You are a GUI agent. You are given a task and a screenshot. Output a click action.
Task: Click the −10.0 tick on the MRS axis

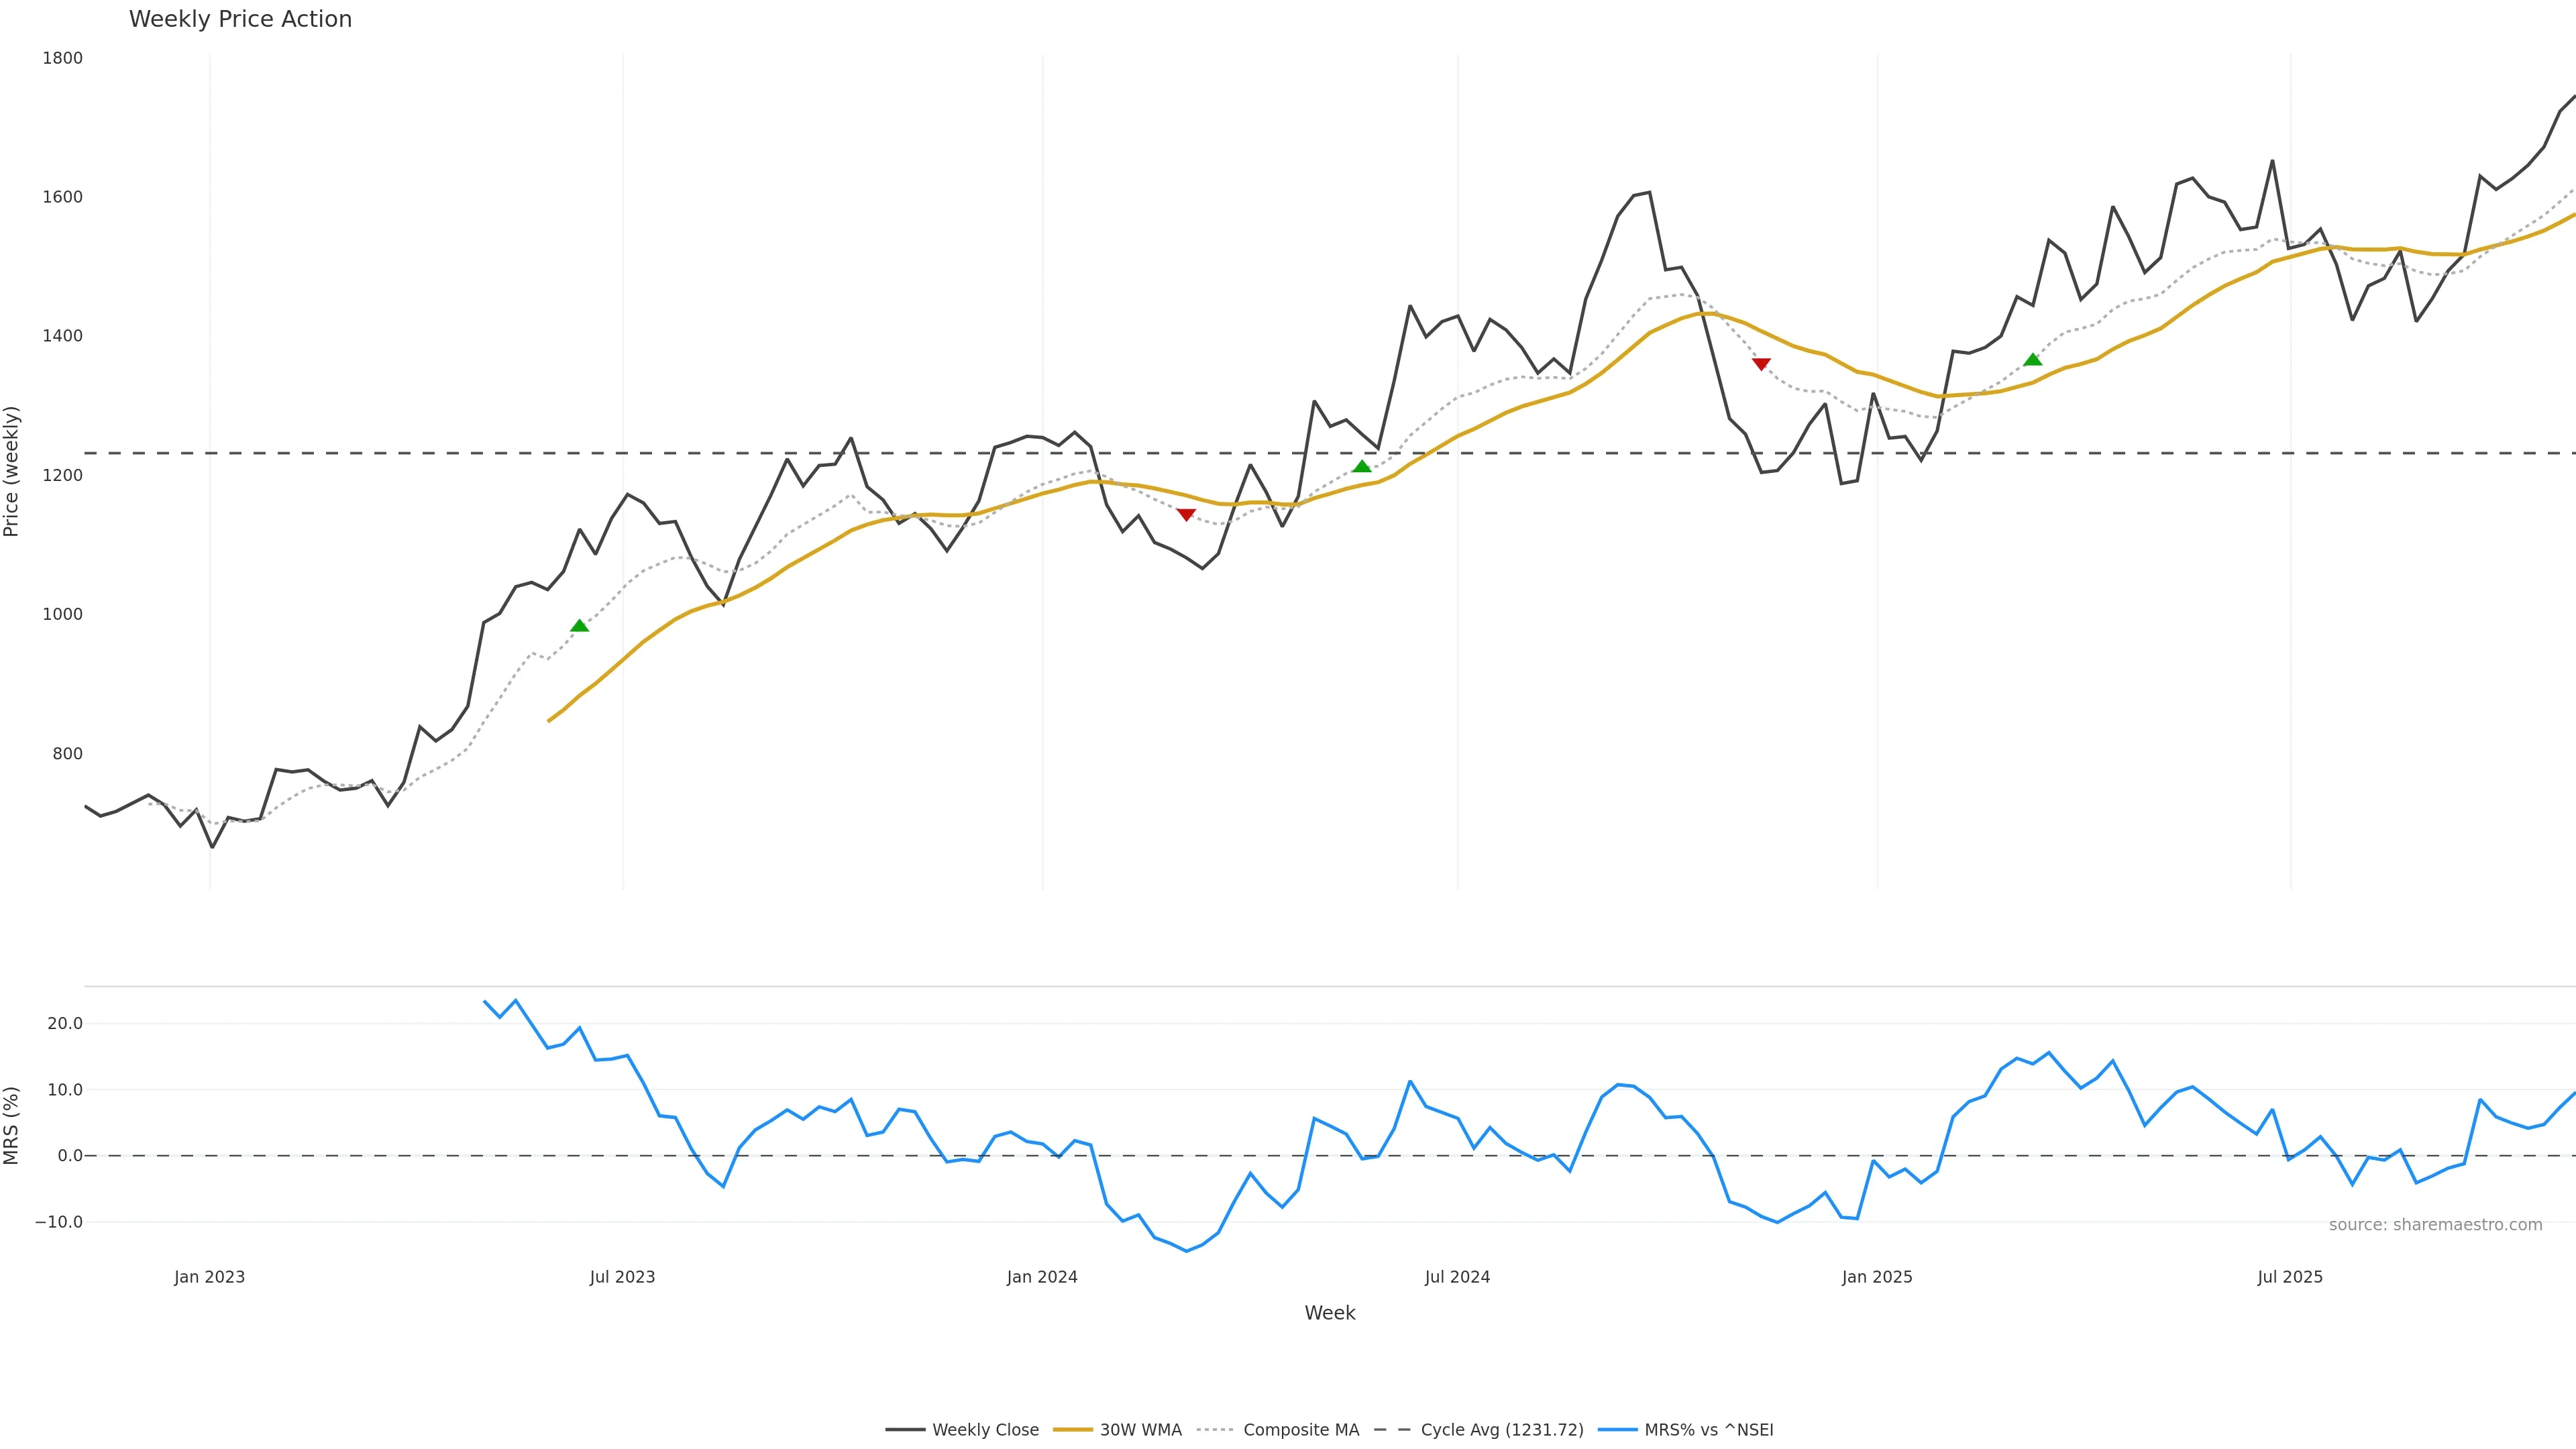(x=59, y=1222)
